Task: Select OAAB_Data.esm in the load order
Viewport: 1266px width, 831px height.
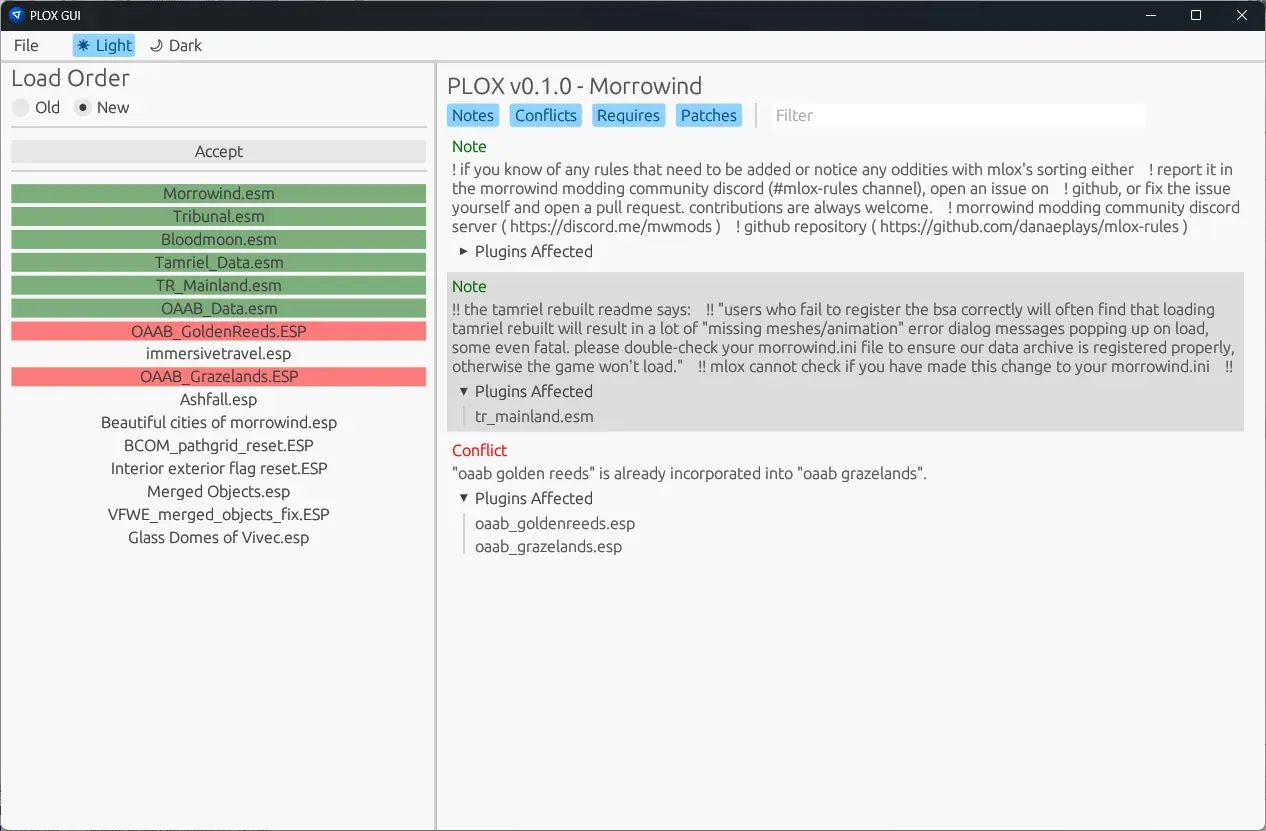Action: (219, 308)
